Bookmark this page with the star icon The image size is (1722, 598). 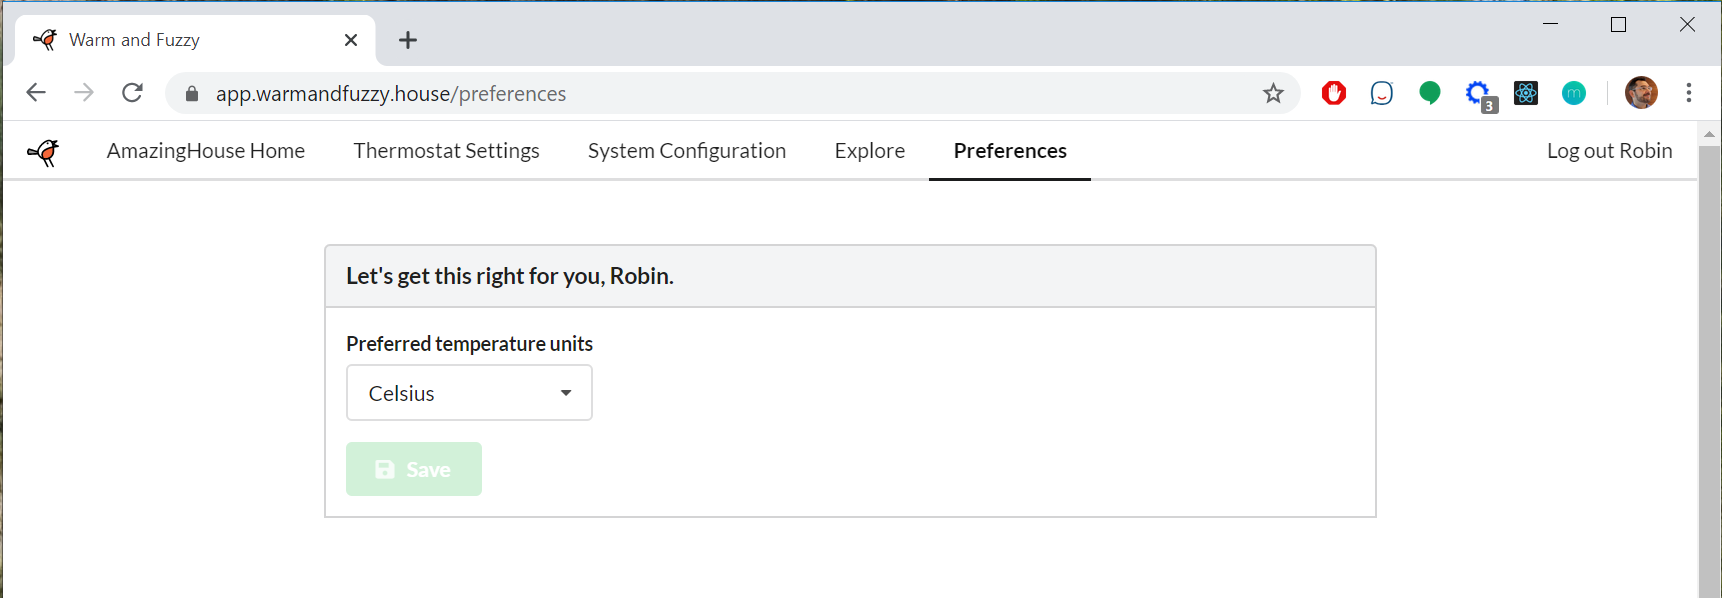[x=1272, y=94]
